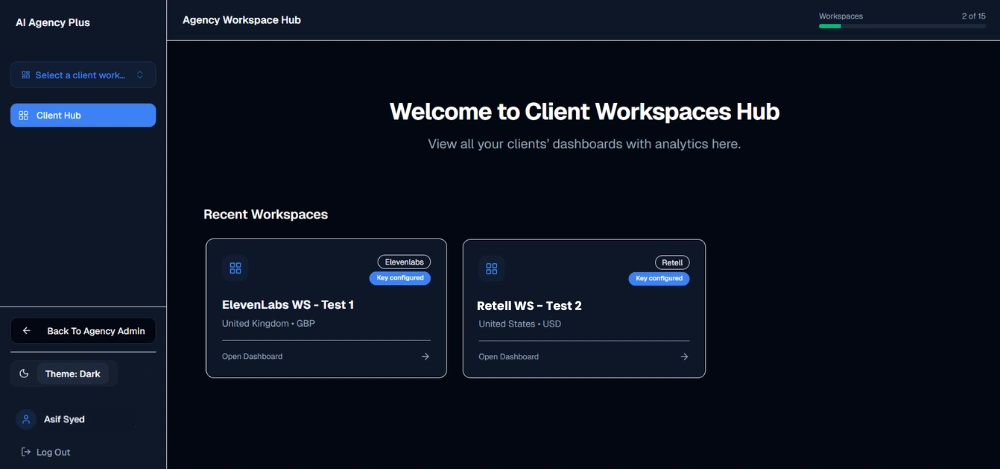Viewport: 1000px width, 470px height.
Task: Click the Workspaces label above progress bar
Action: pos(841,17)
